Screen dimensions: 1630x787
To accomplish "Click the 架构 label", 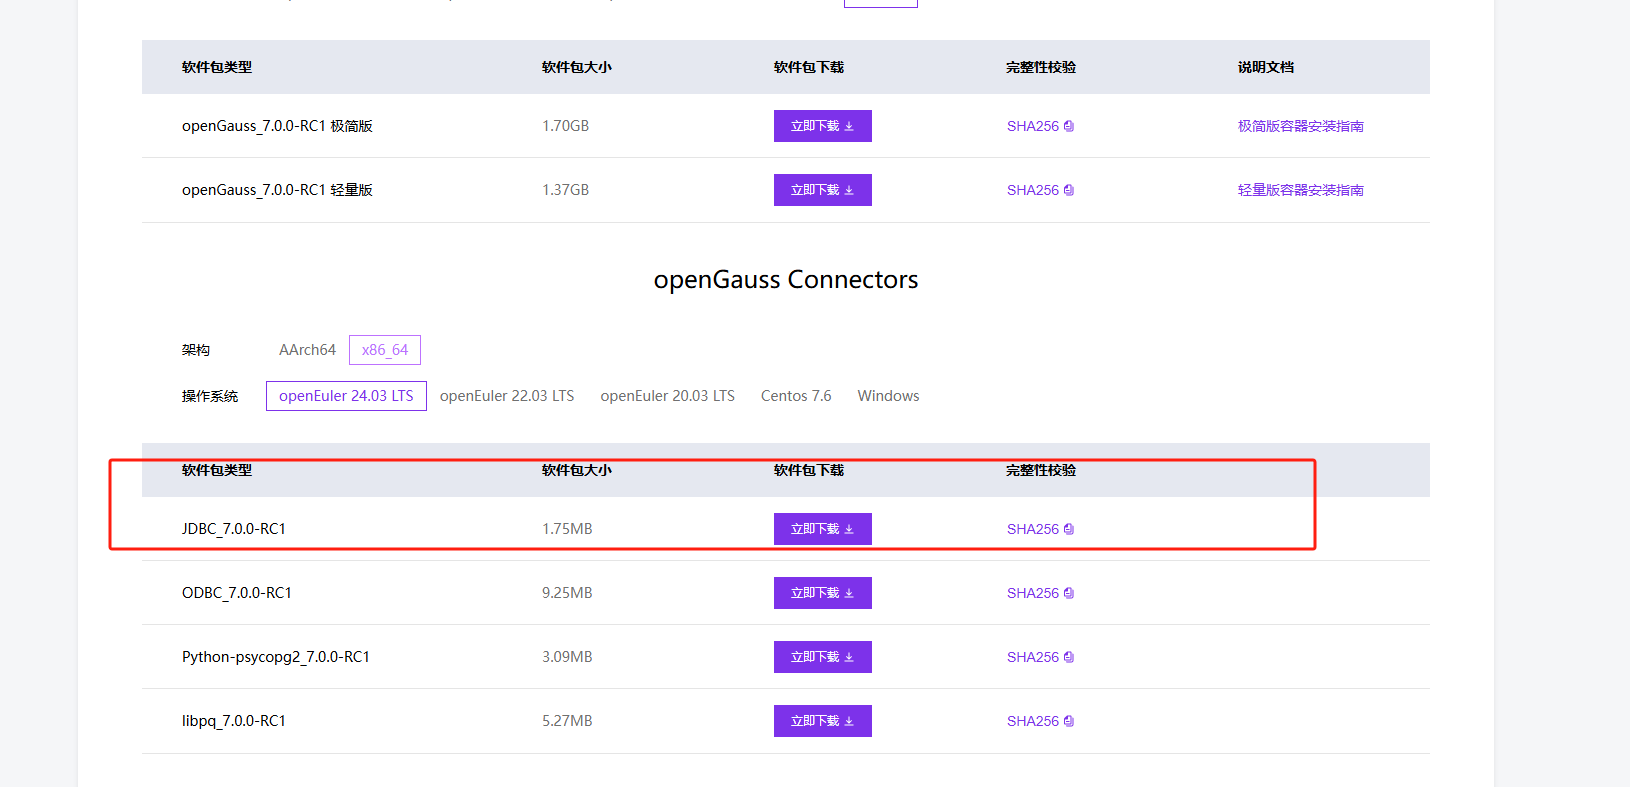I will [x=196, y=350].
